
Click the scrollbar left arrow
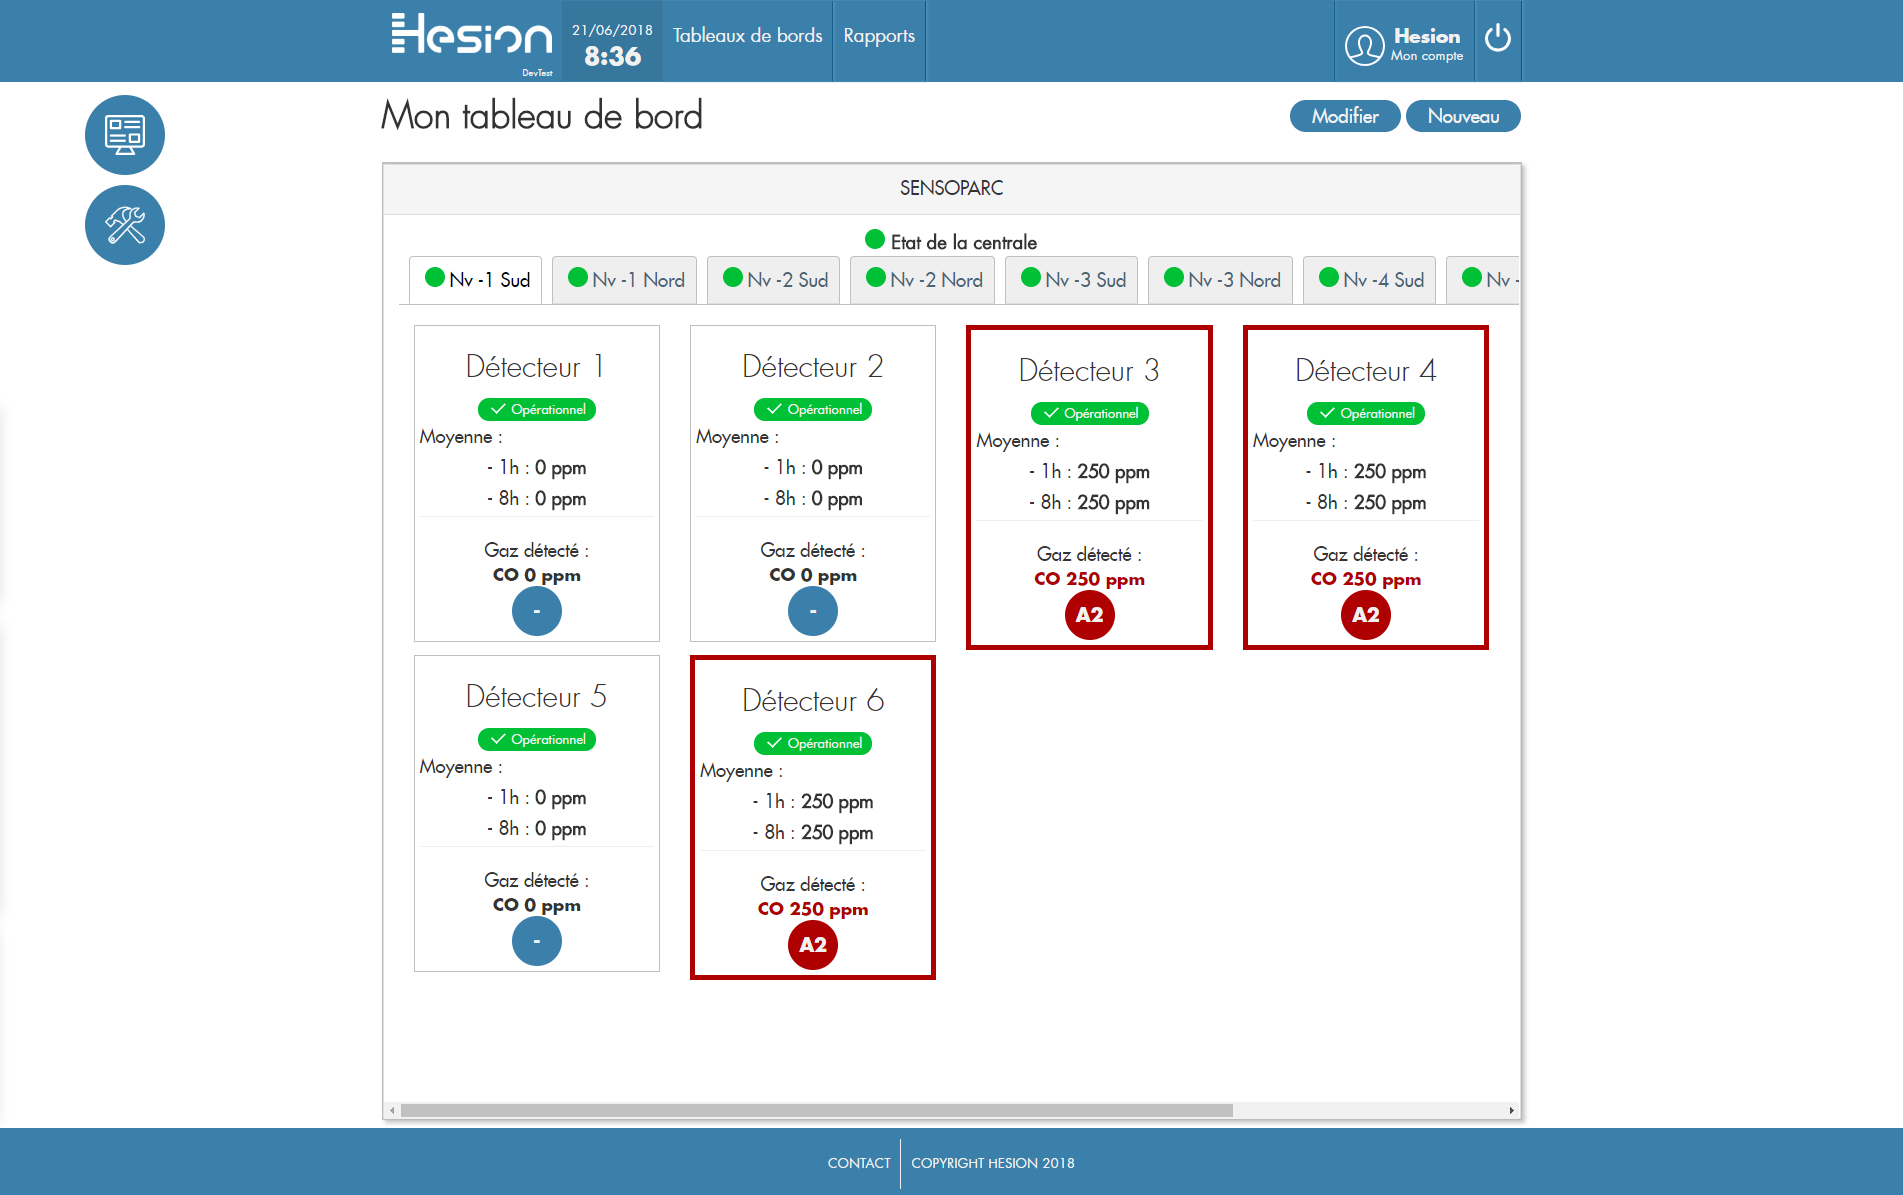[x=392, y=1110]
